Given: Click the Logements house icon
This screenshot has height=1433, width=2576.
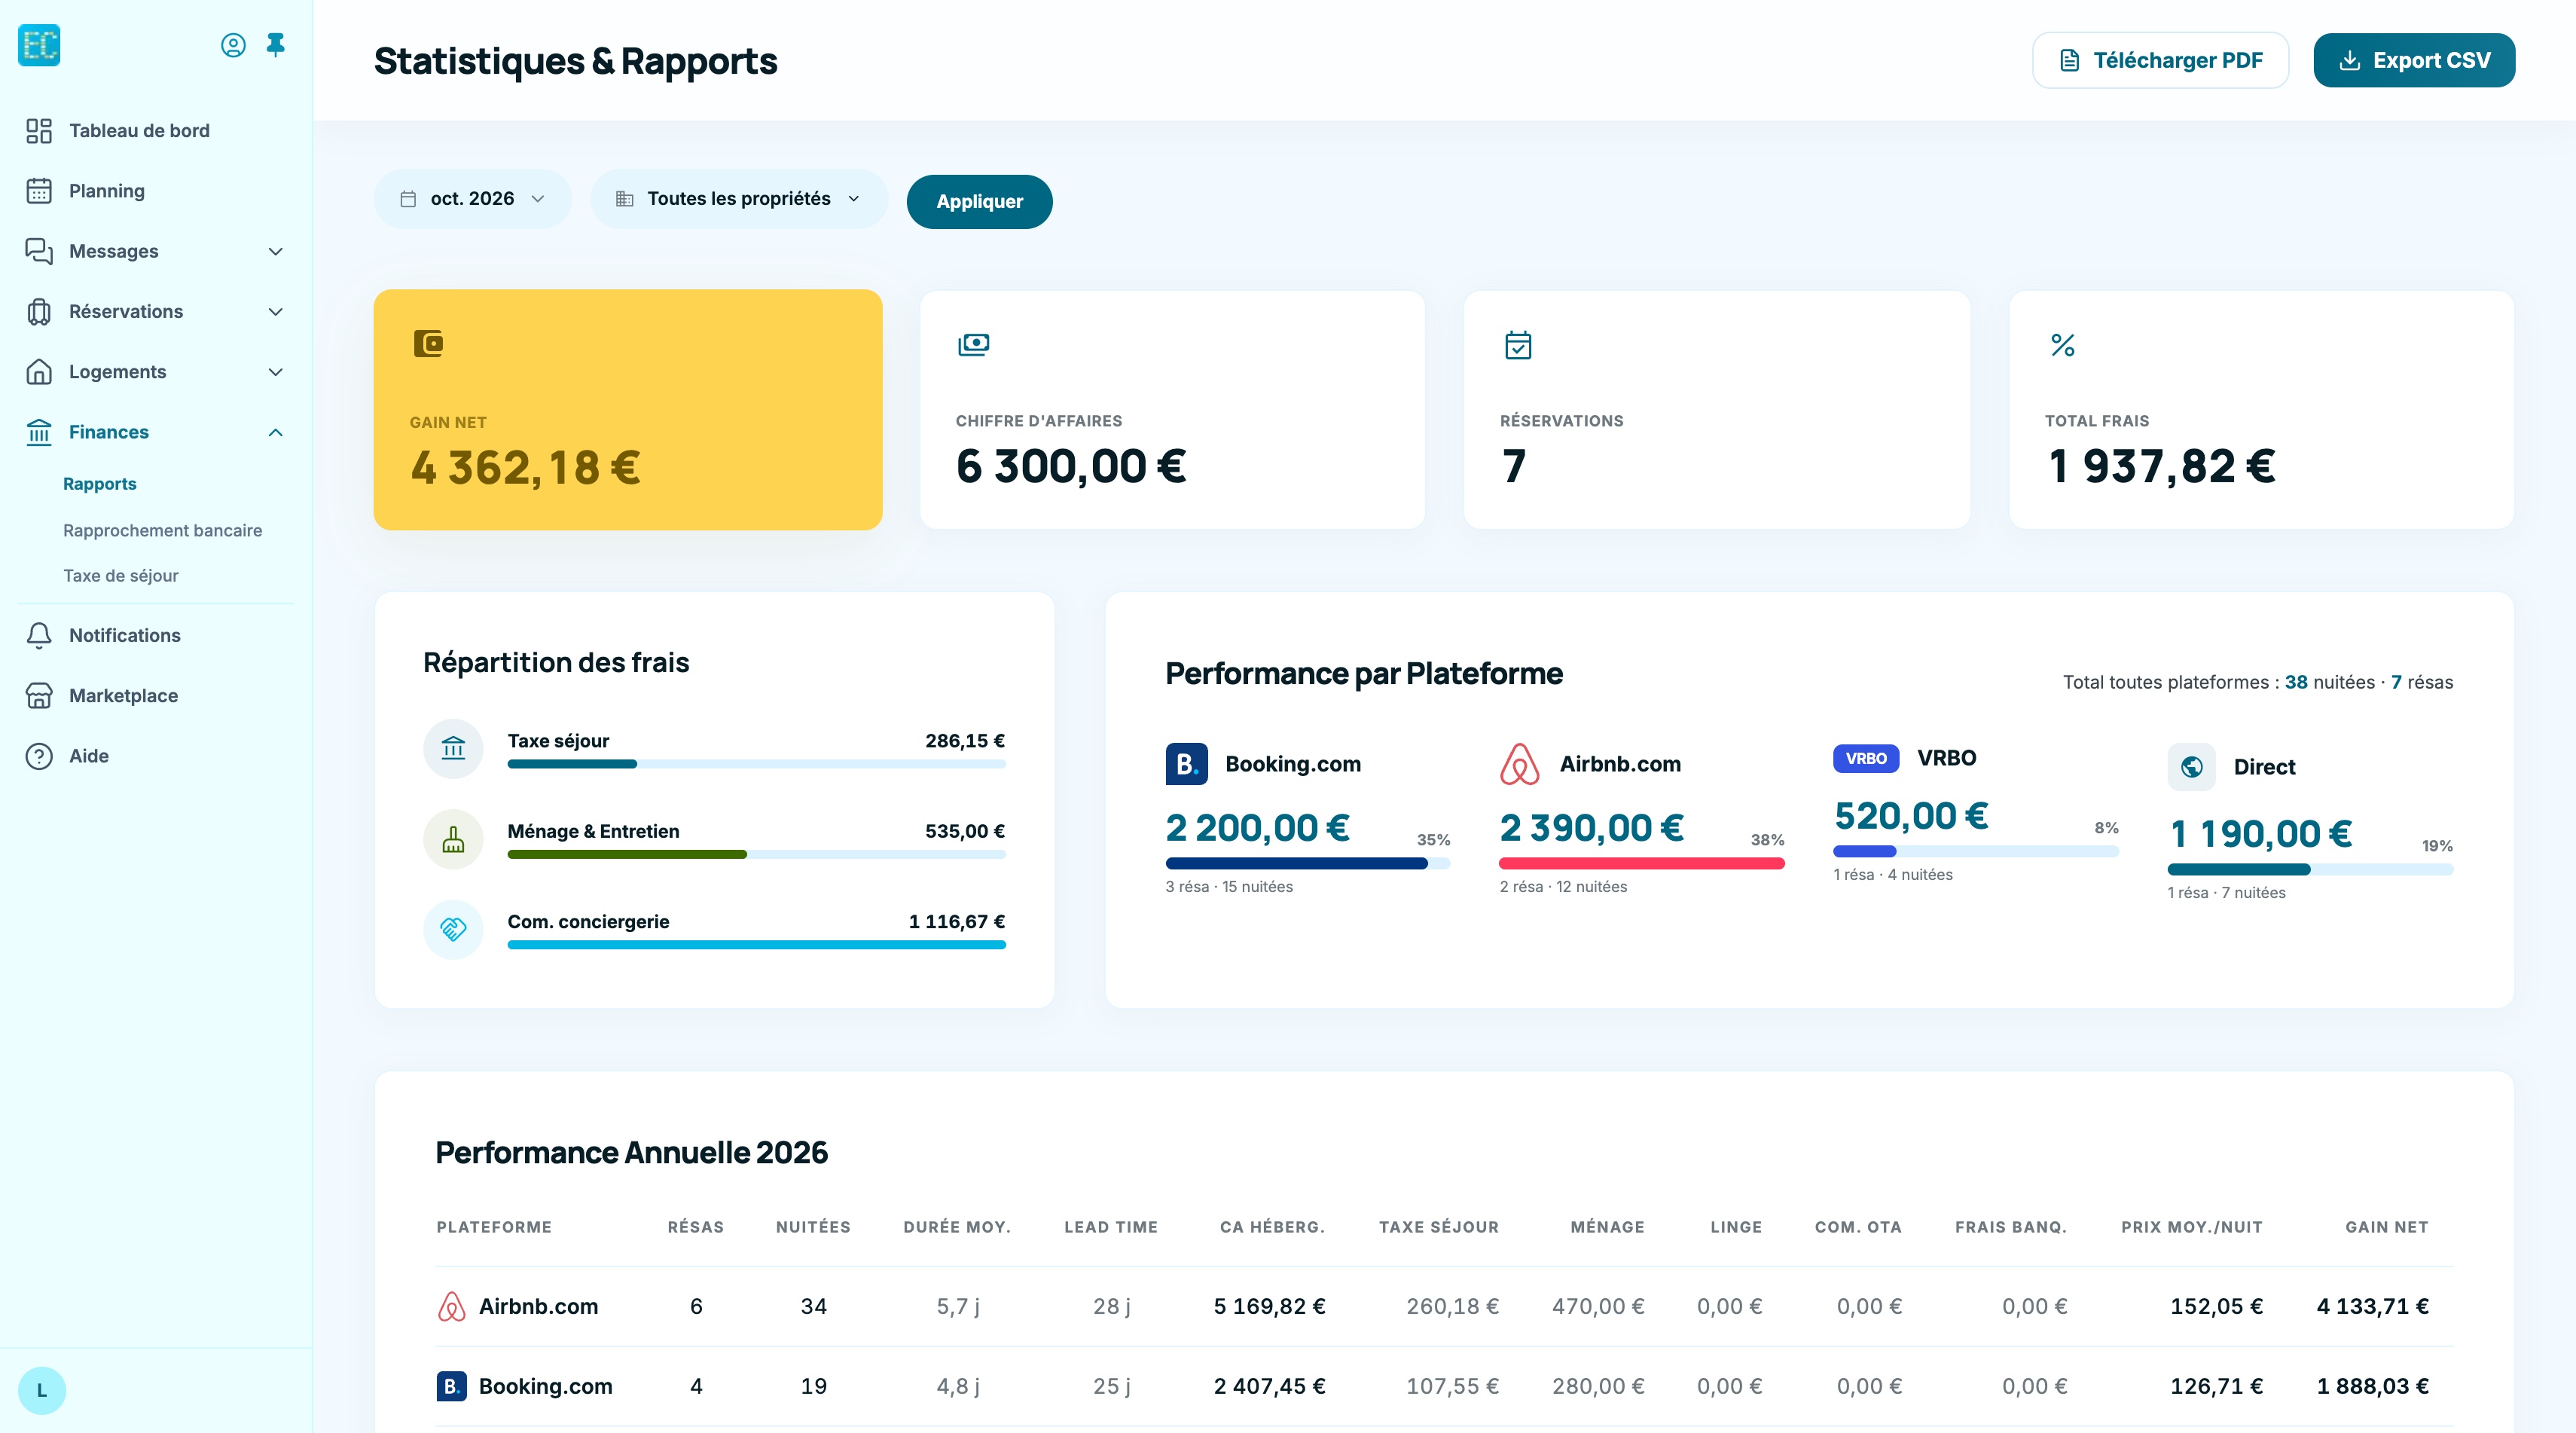Looking at the screenshot, I should (x=39, y=372).
